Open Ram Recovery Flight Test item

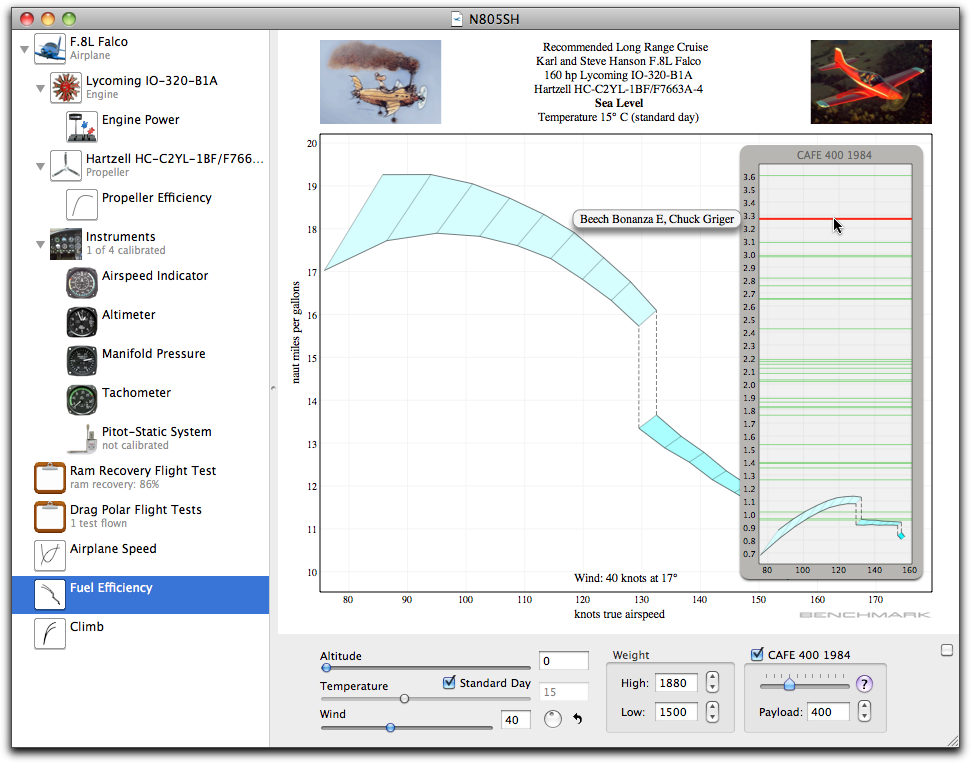click(x=141, y=477)
